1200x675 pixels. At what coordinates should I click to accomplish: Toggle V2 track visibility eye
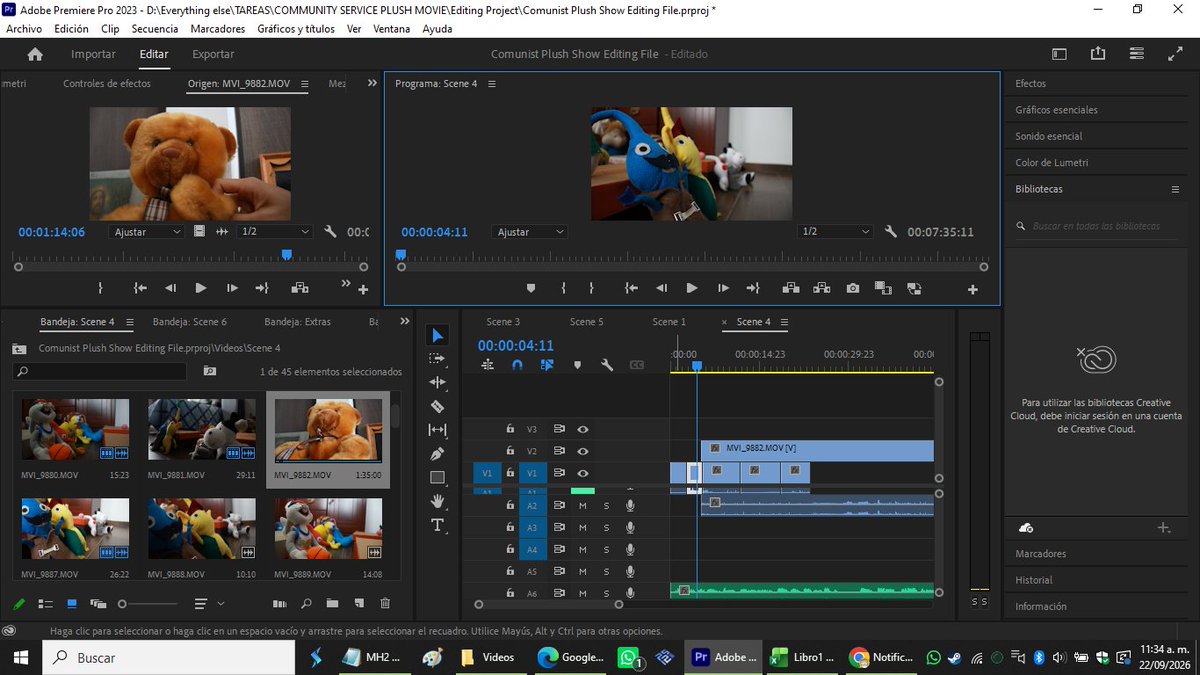point(582,451)
